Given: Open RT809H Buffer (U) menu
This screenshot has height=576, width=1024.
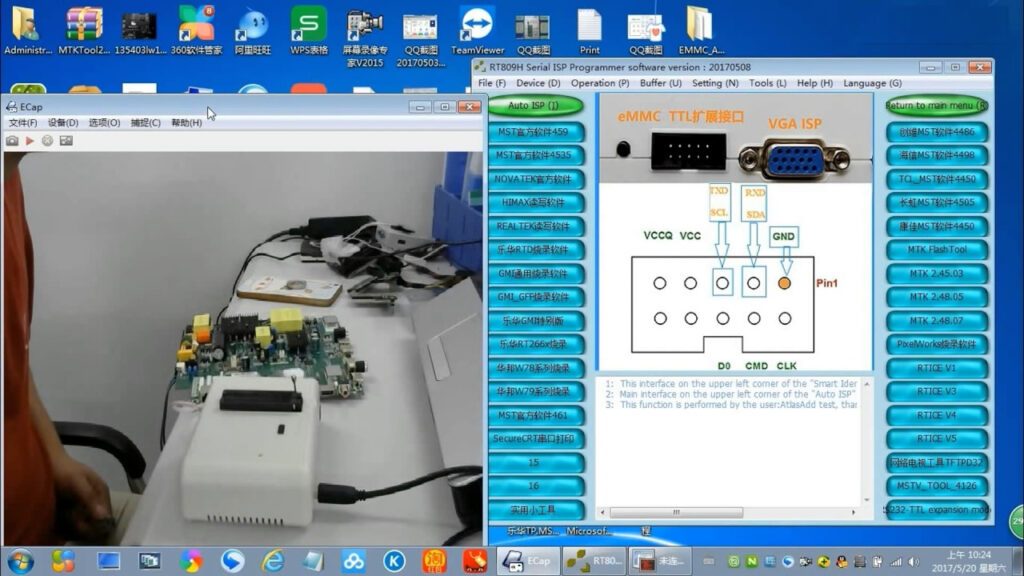Looking at the screenshot, I should pos(660,83).
